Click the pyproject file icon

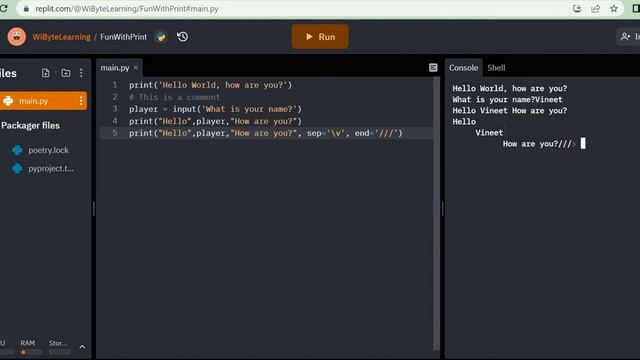(x=17, y=169)
